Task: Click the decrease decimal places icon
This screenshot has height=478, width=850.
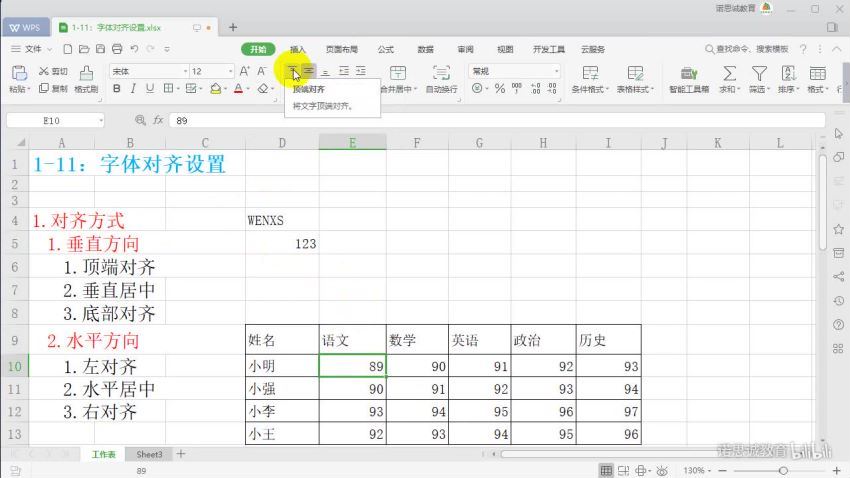Action: tap(552, 88)
